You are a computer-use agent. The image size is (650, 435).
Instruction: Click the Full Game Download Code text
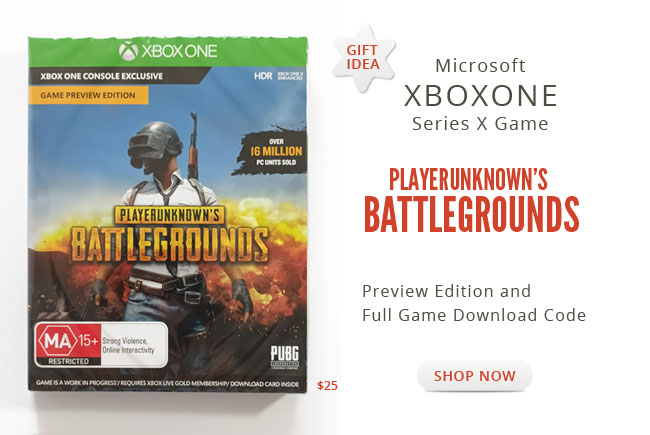point(474,315)
